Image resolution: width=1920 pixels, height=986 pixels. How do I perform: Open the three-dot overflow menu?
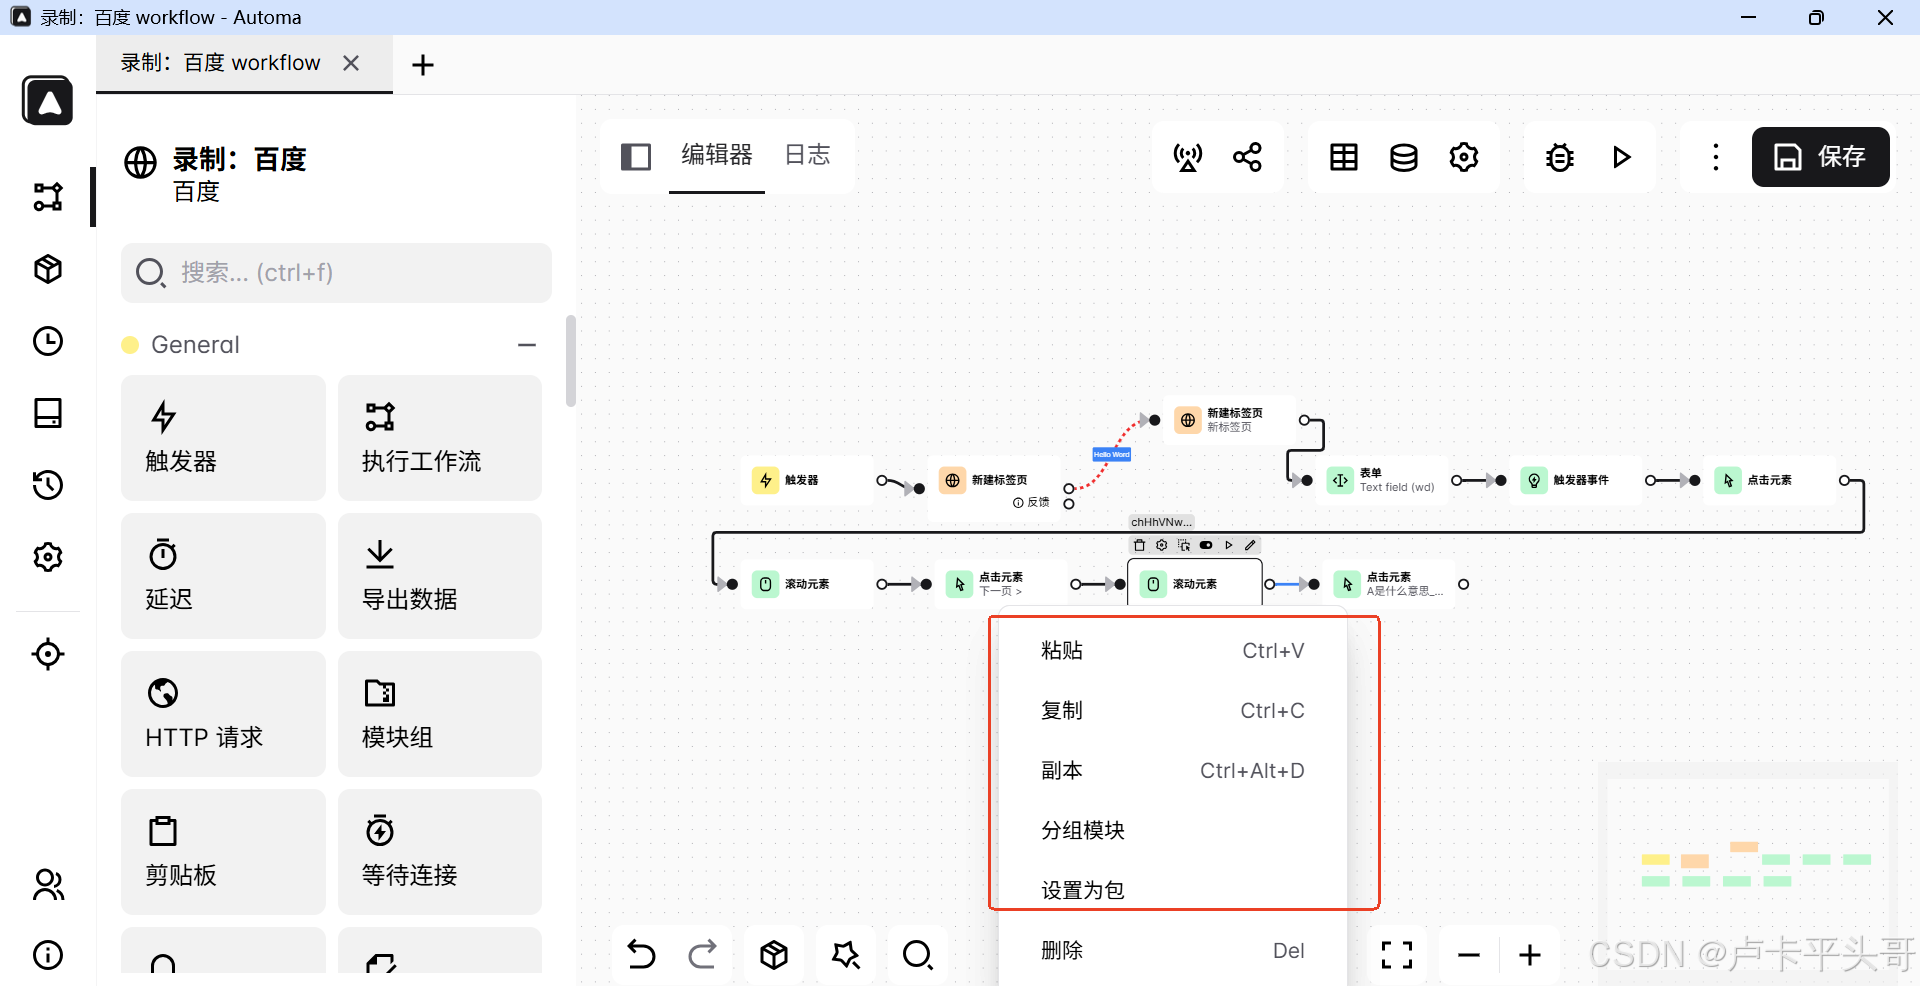click(1714, 157)
